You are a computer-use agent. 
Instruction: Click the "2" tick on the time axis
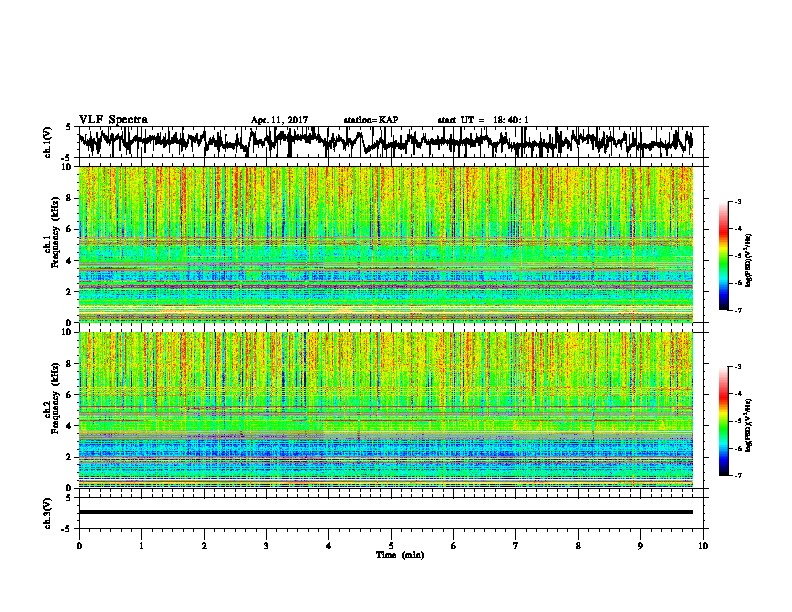[x=204, y=546]
